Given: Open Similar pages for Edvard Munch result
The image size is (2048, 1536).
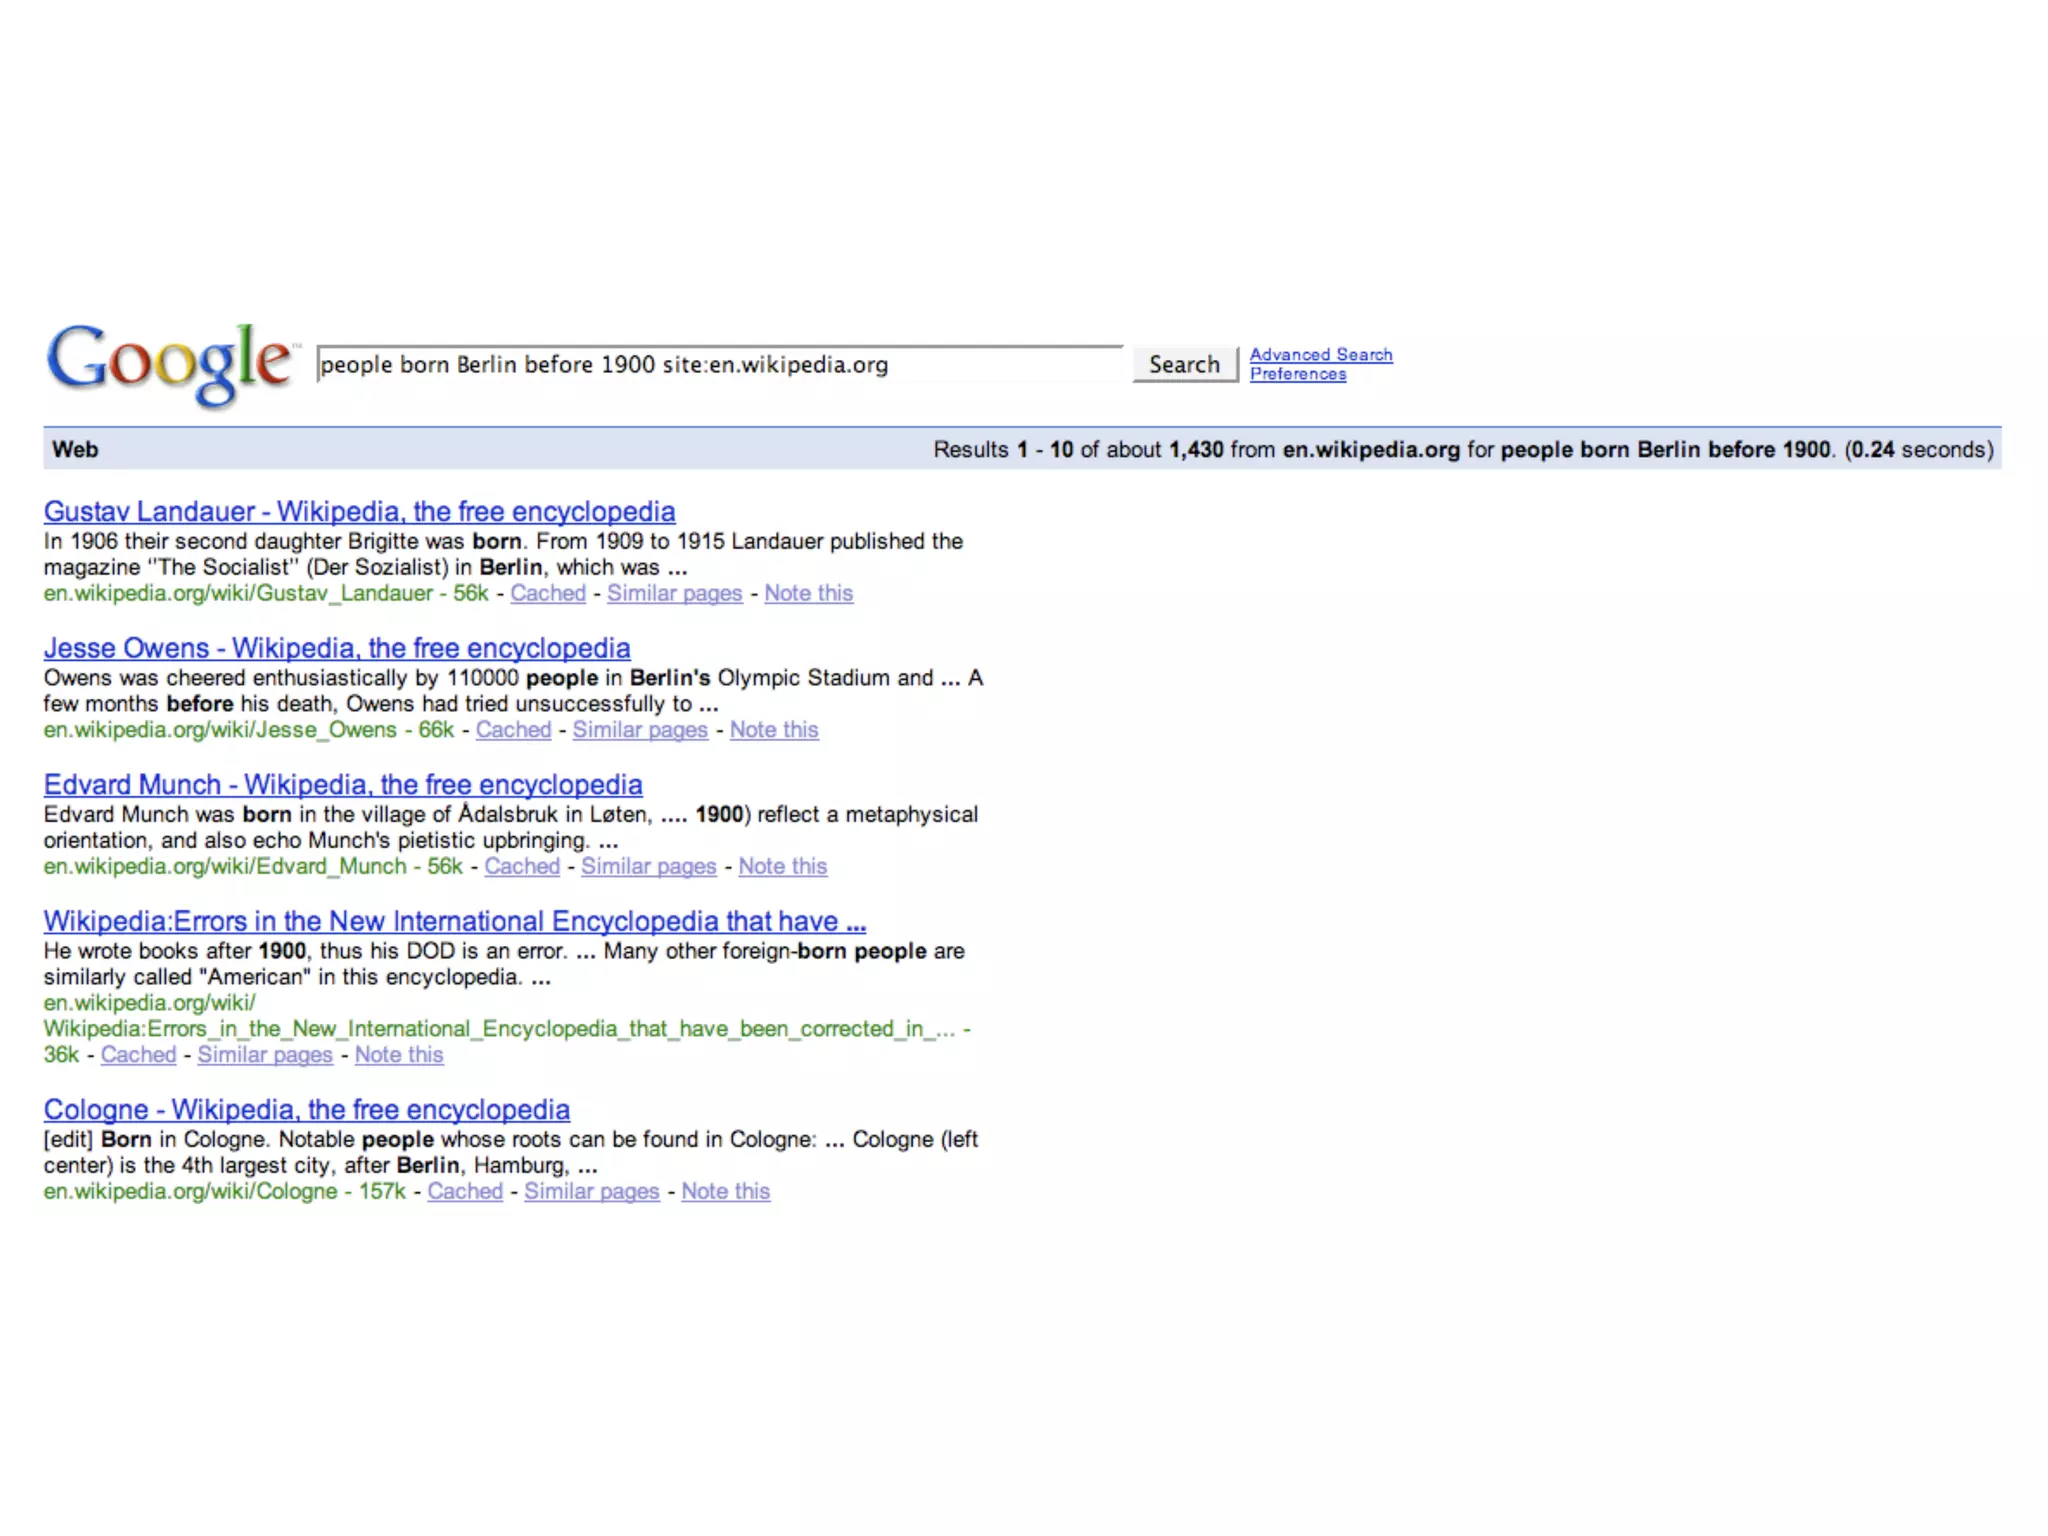Looking at the screenshot, I should (649, 866).
